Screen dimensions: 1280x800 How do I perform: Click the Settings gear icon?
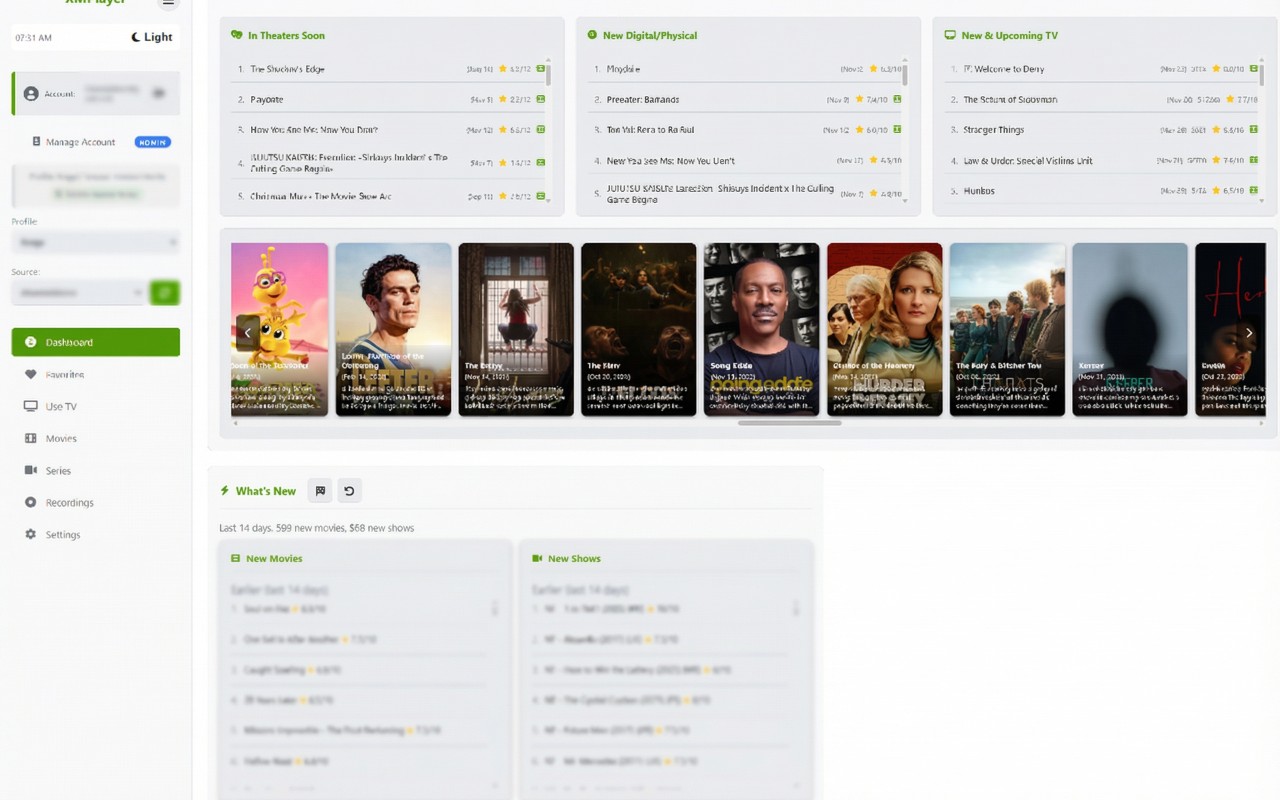click(x=30, y=534)
